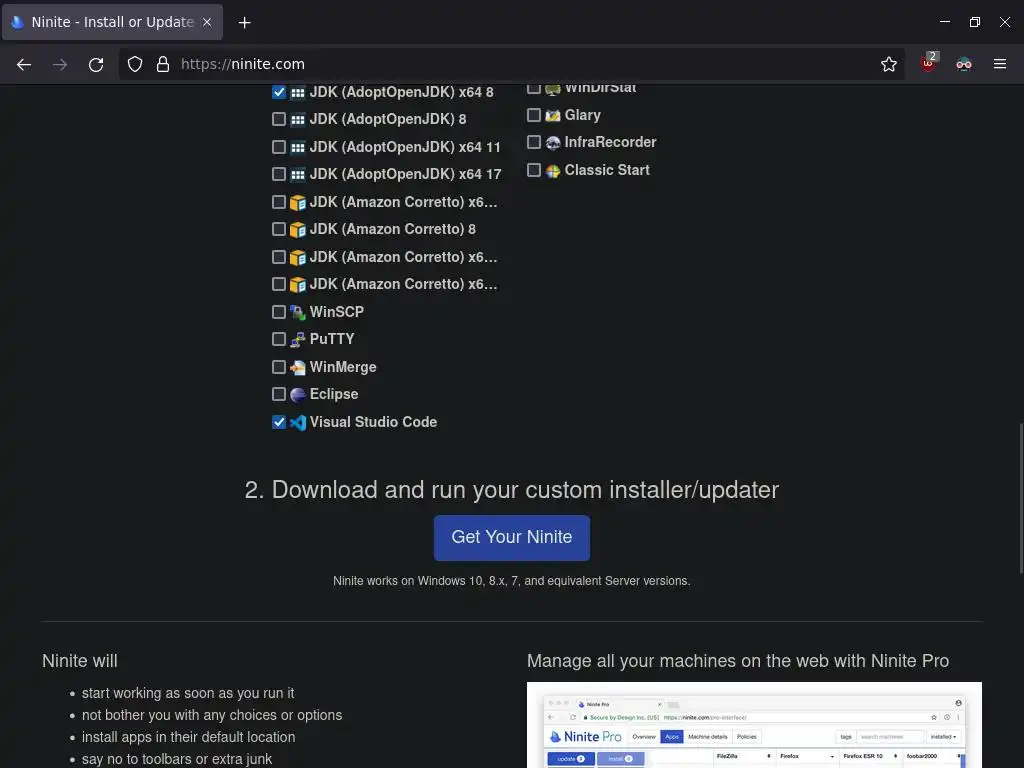Image resolution: width=1024 pixels, height=768 pixels.
Task: Click the Get Your Ninite button
Action: [511, 537]
